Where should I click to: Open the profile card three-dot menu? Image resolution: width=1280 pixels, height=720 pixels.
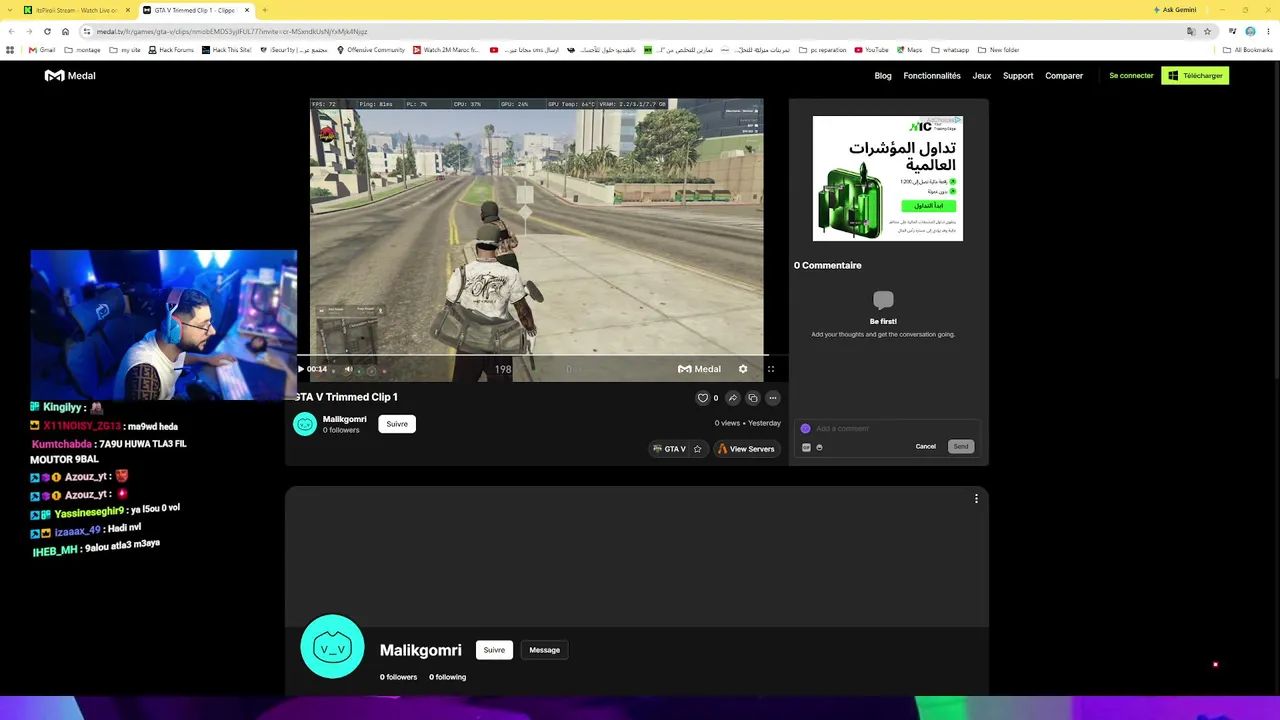(976, 499)
